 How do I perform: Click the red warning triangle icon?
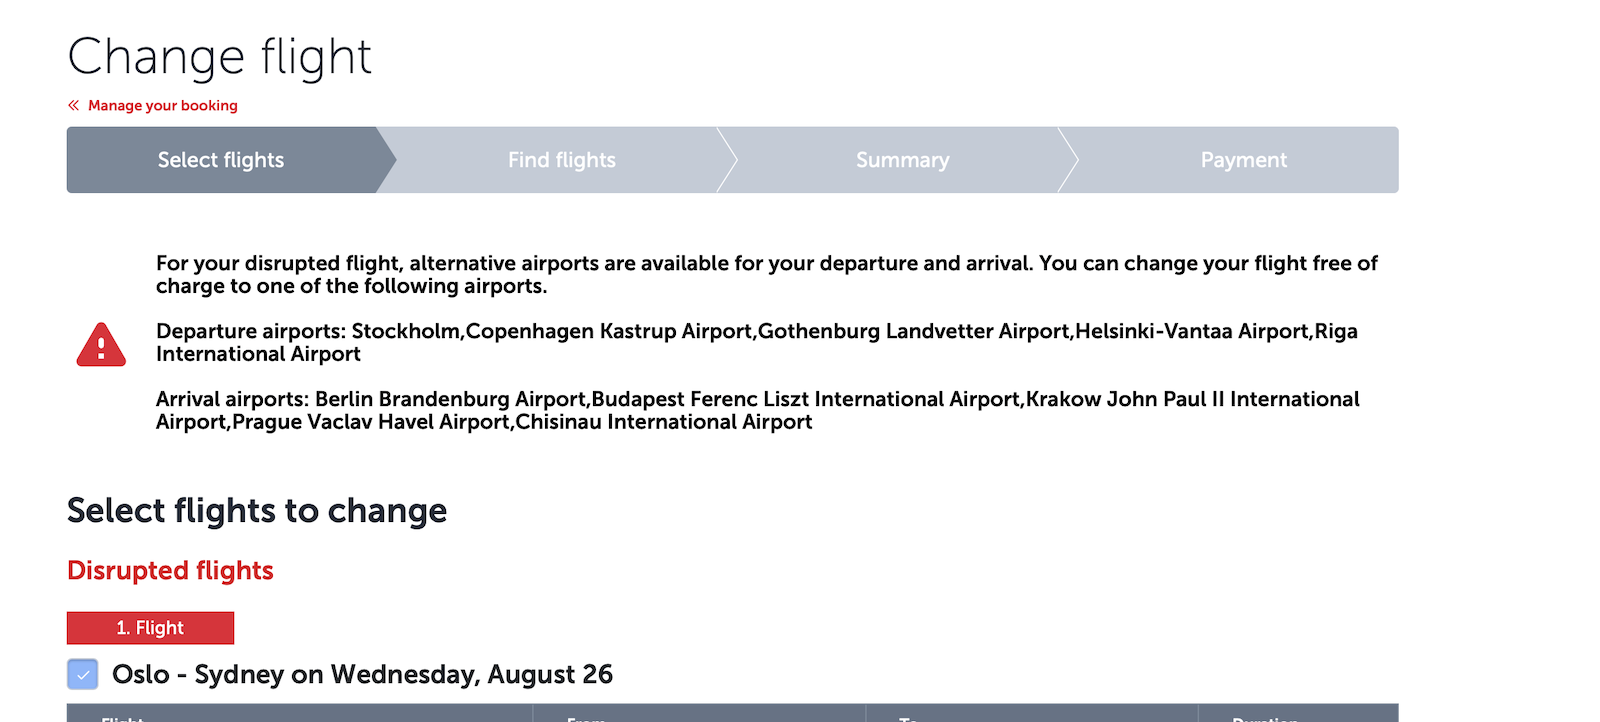(x=101, y=344)
